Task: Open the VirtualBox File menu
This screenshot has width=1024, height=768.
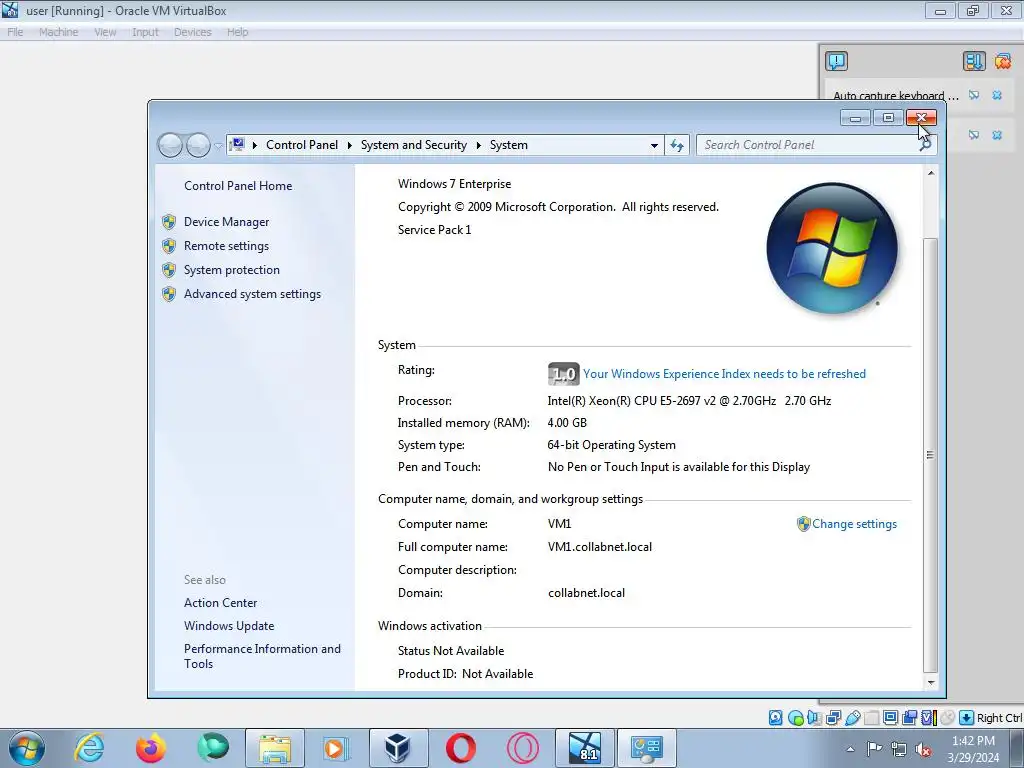Action: point(15,32)
